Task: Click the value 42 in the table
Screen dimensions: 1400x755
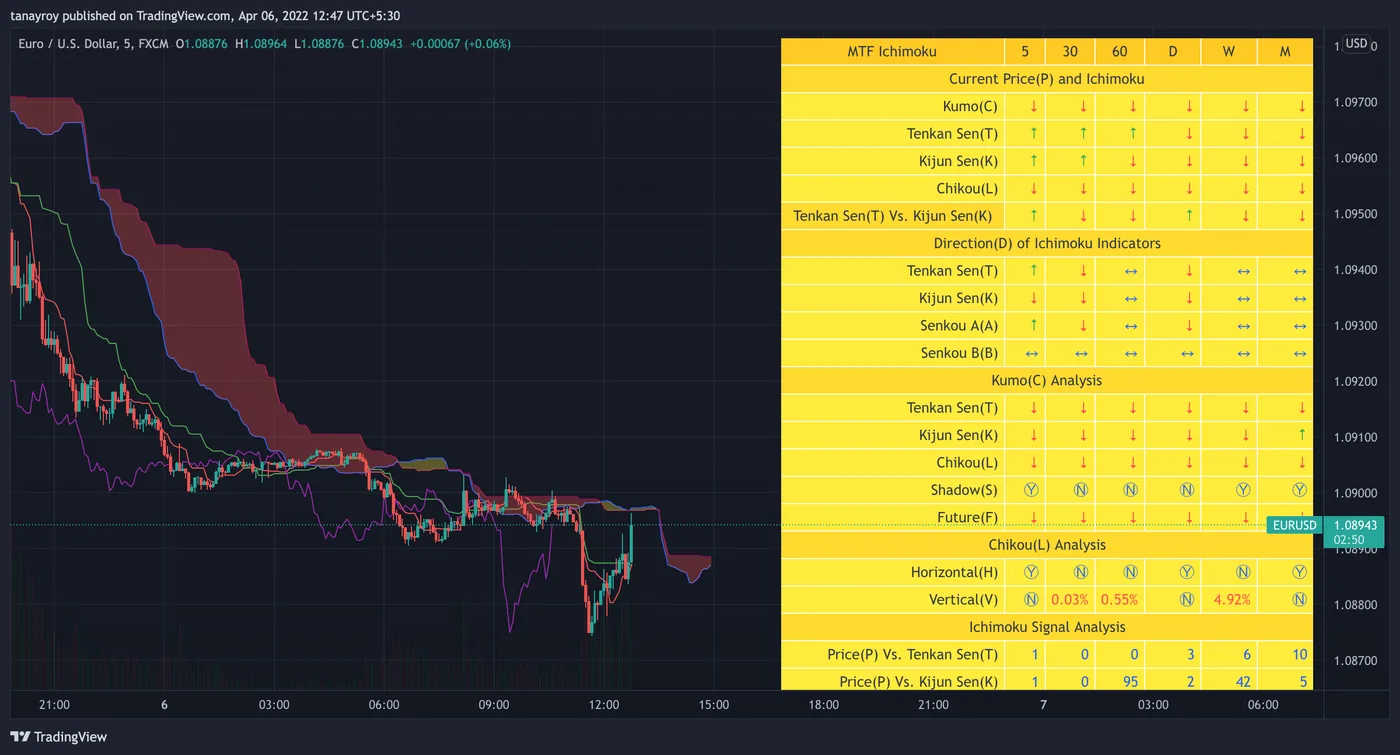Action: coord(1244,682)
